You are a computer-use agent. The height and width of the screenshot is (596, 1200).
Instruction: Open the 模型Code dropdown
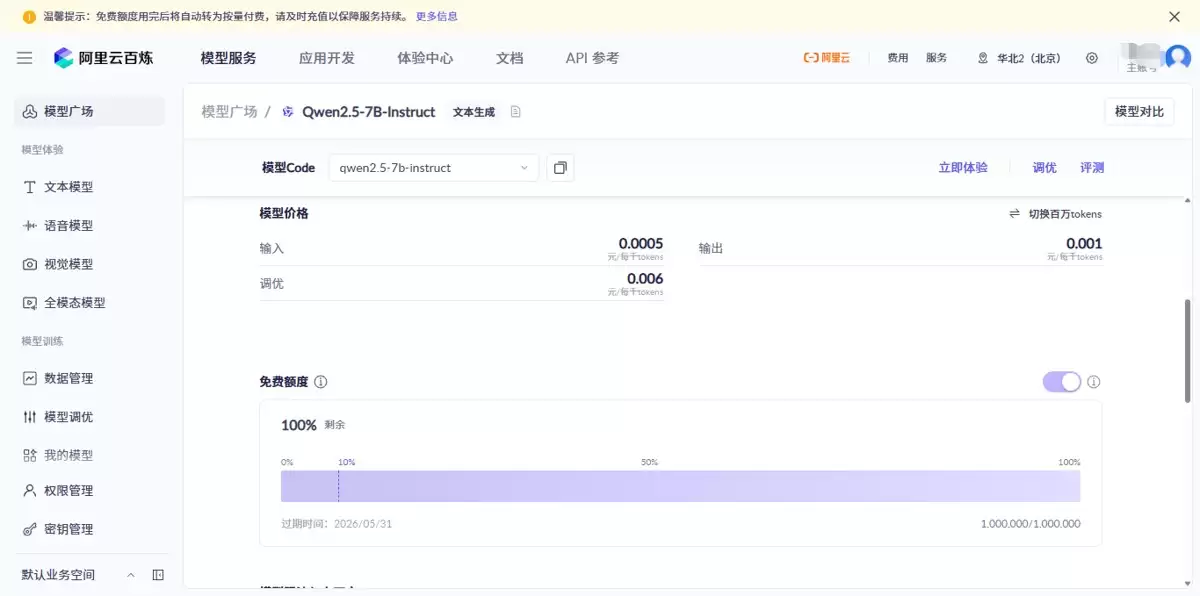click(x=434, y=167)
